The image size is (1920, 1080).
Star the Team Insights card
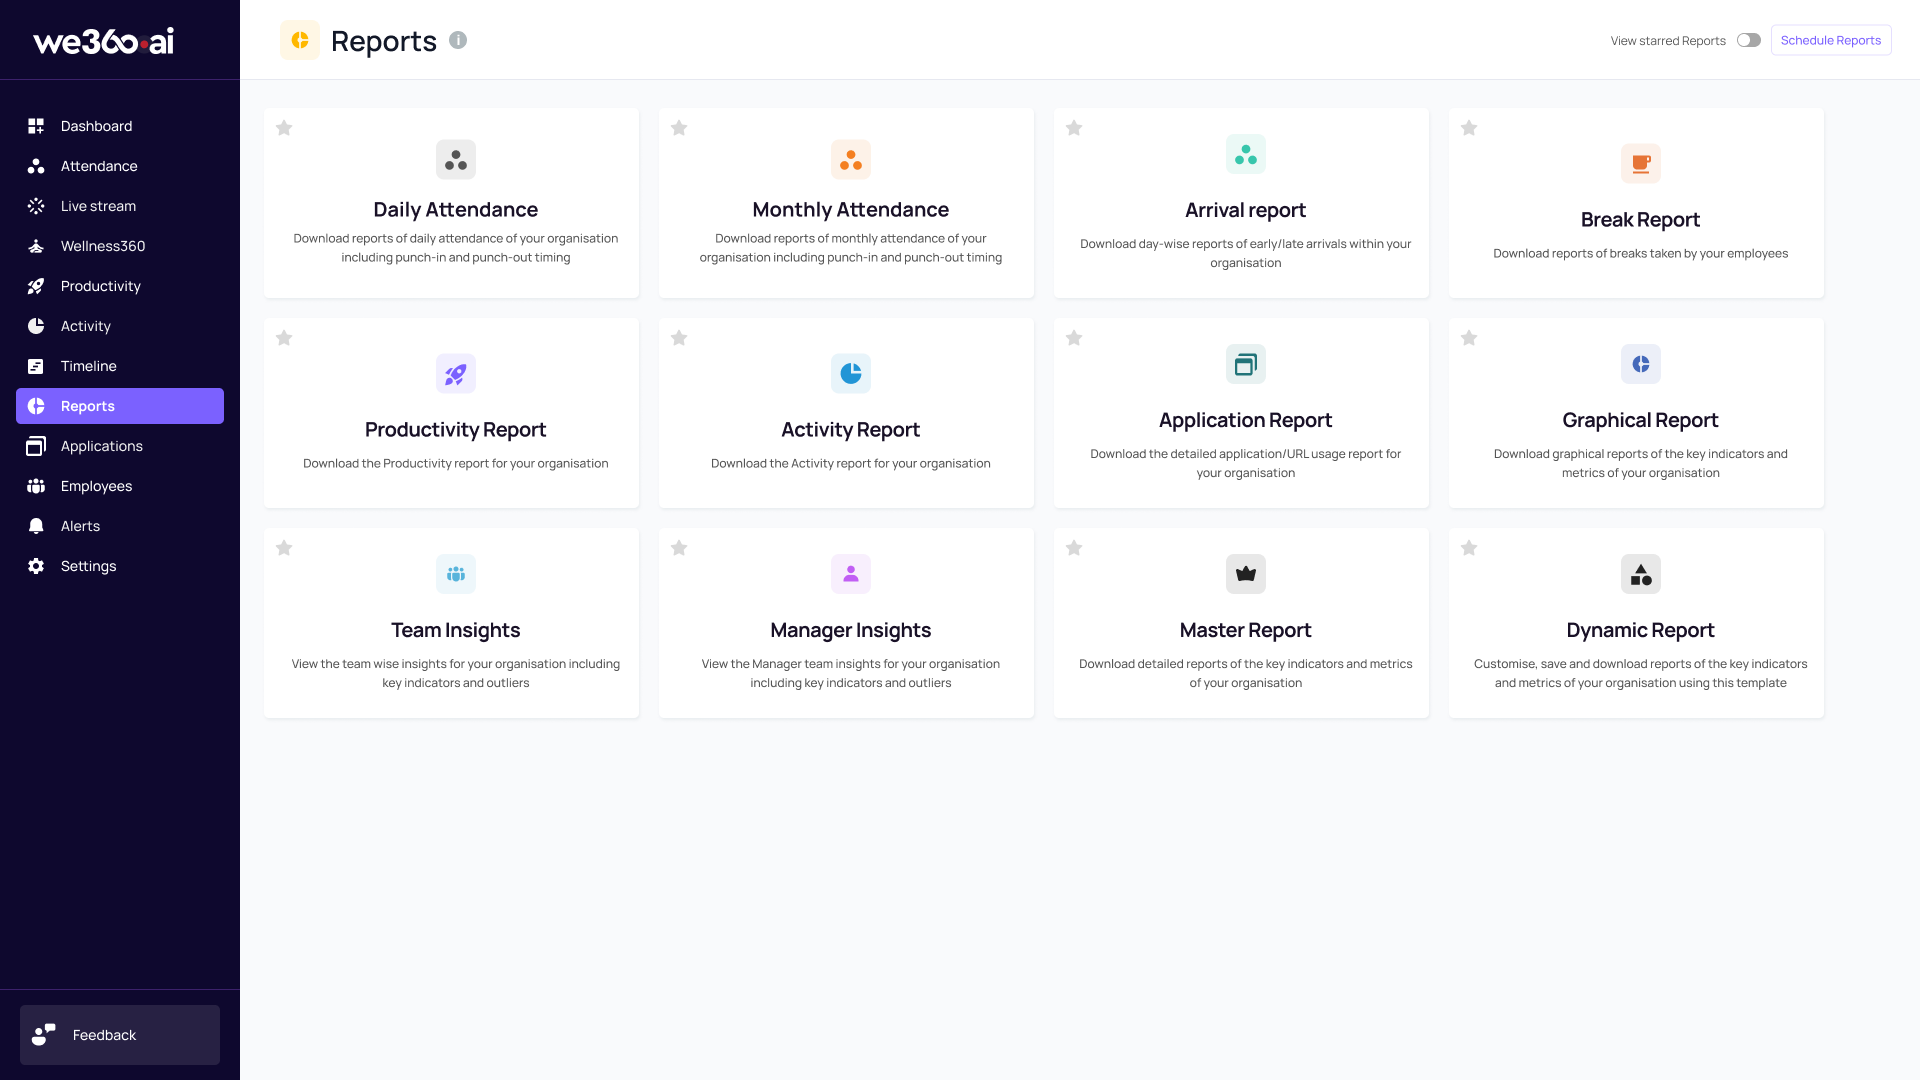(284, 548)
